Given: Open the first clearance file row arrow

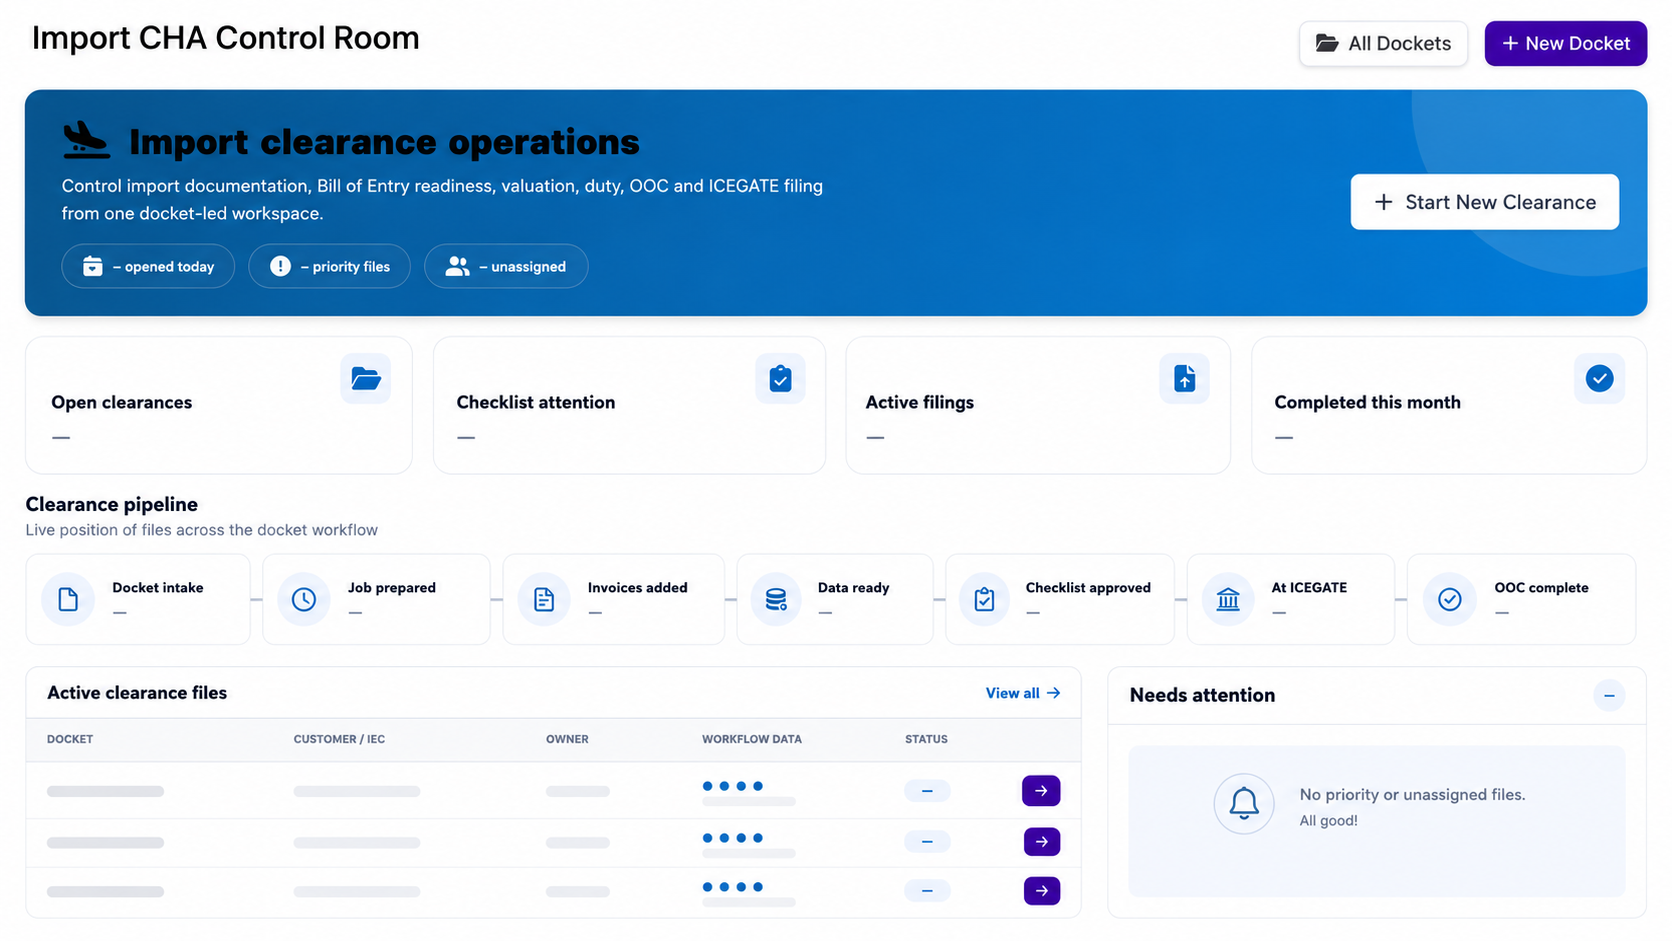Looking at the screenshot, I should coord(1041,791).
